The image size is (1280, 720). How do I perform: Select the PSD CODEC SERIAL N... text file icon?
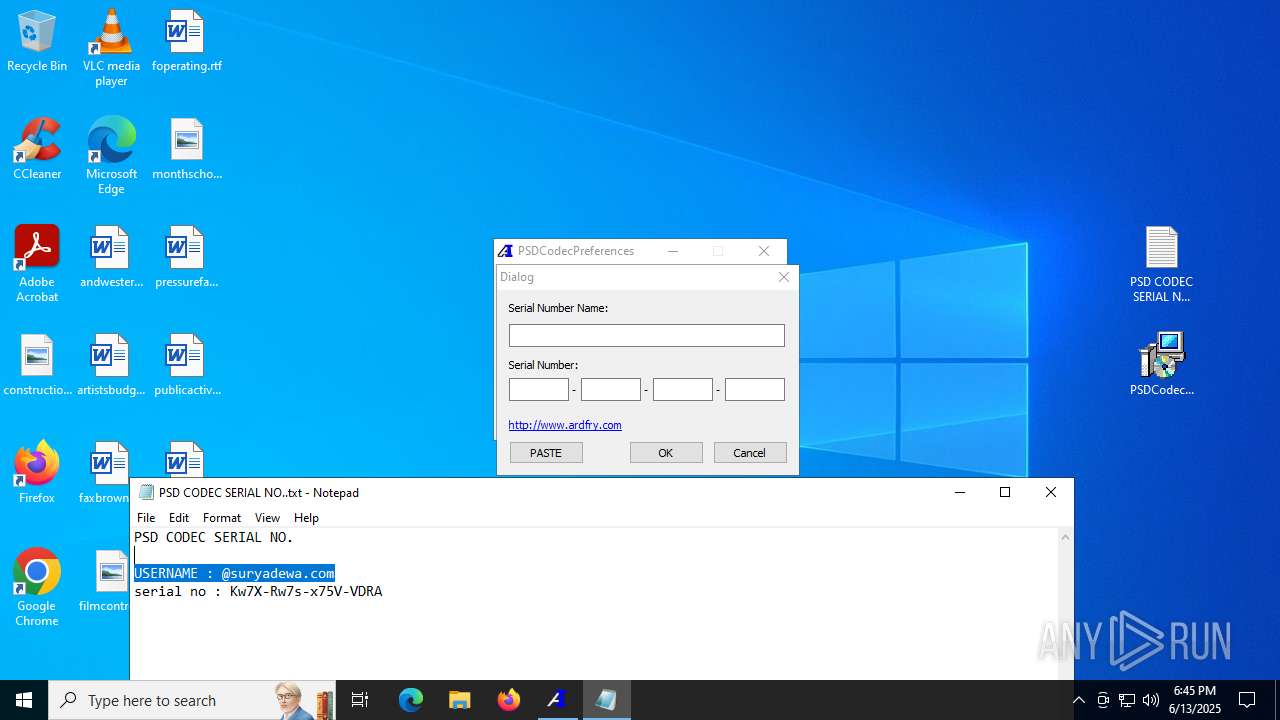click(1161, 264)
